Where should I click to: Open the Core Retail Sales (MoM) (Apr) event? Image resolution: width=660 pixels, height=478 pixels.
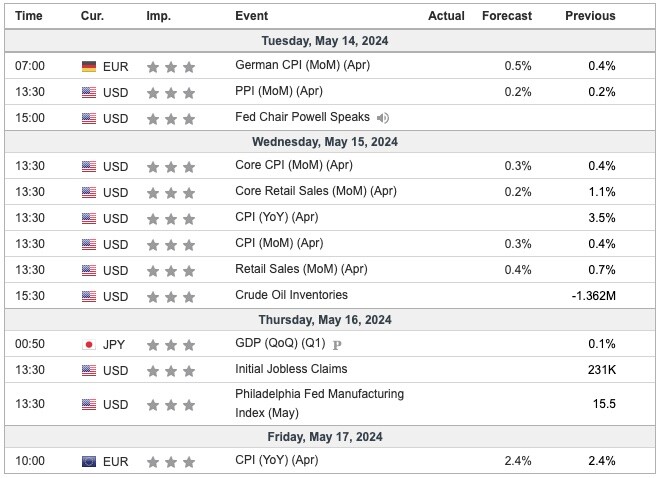pos(316,191)
